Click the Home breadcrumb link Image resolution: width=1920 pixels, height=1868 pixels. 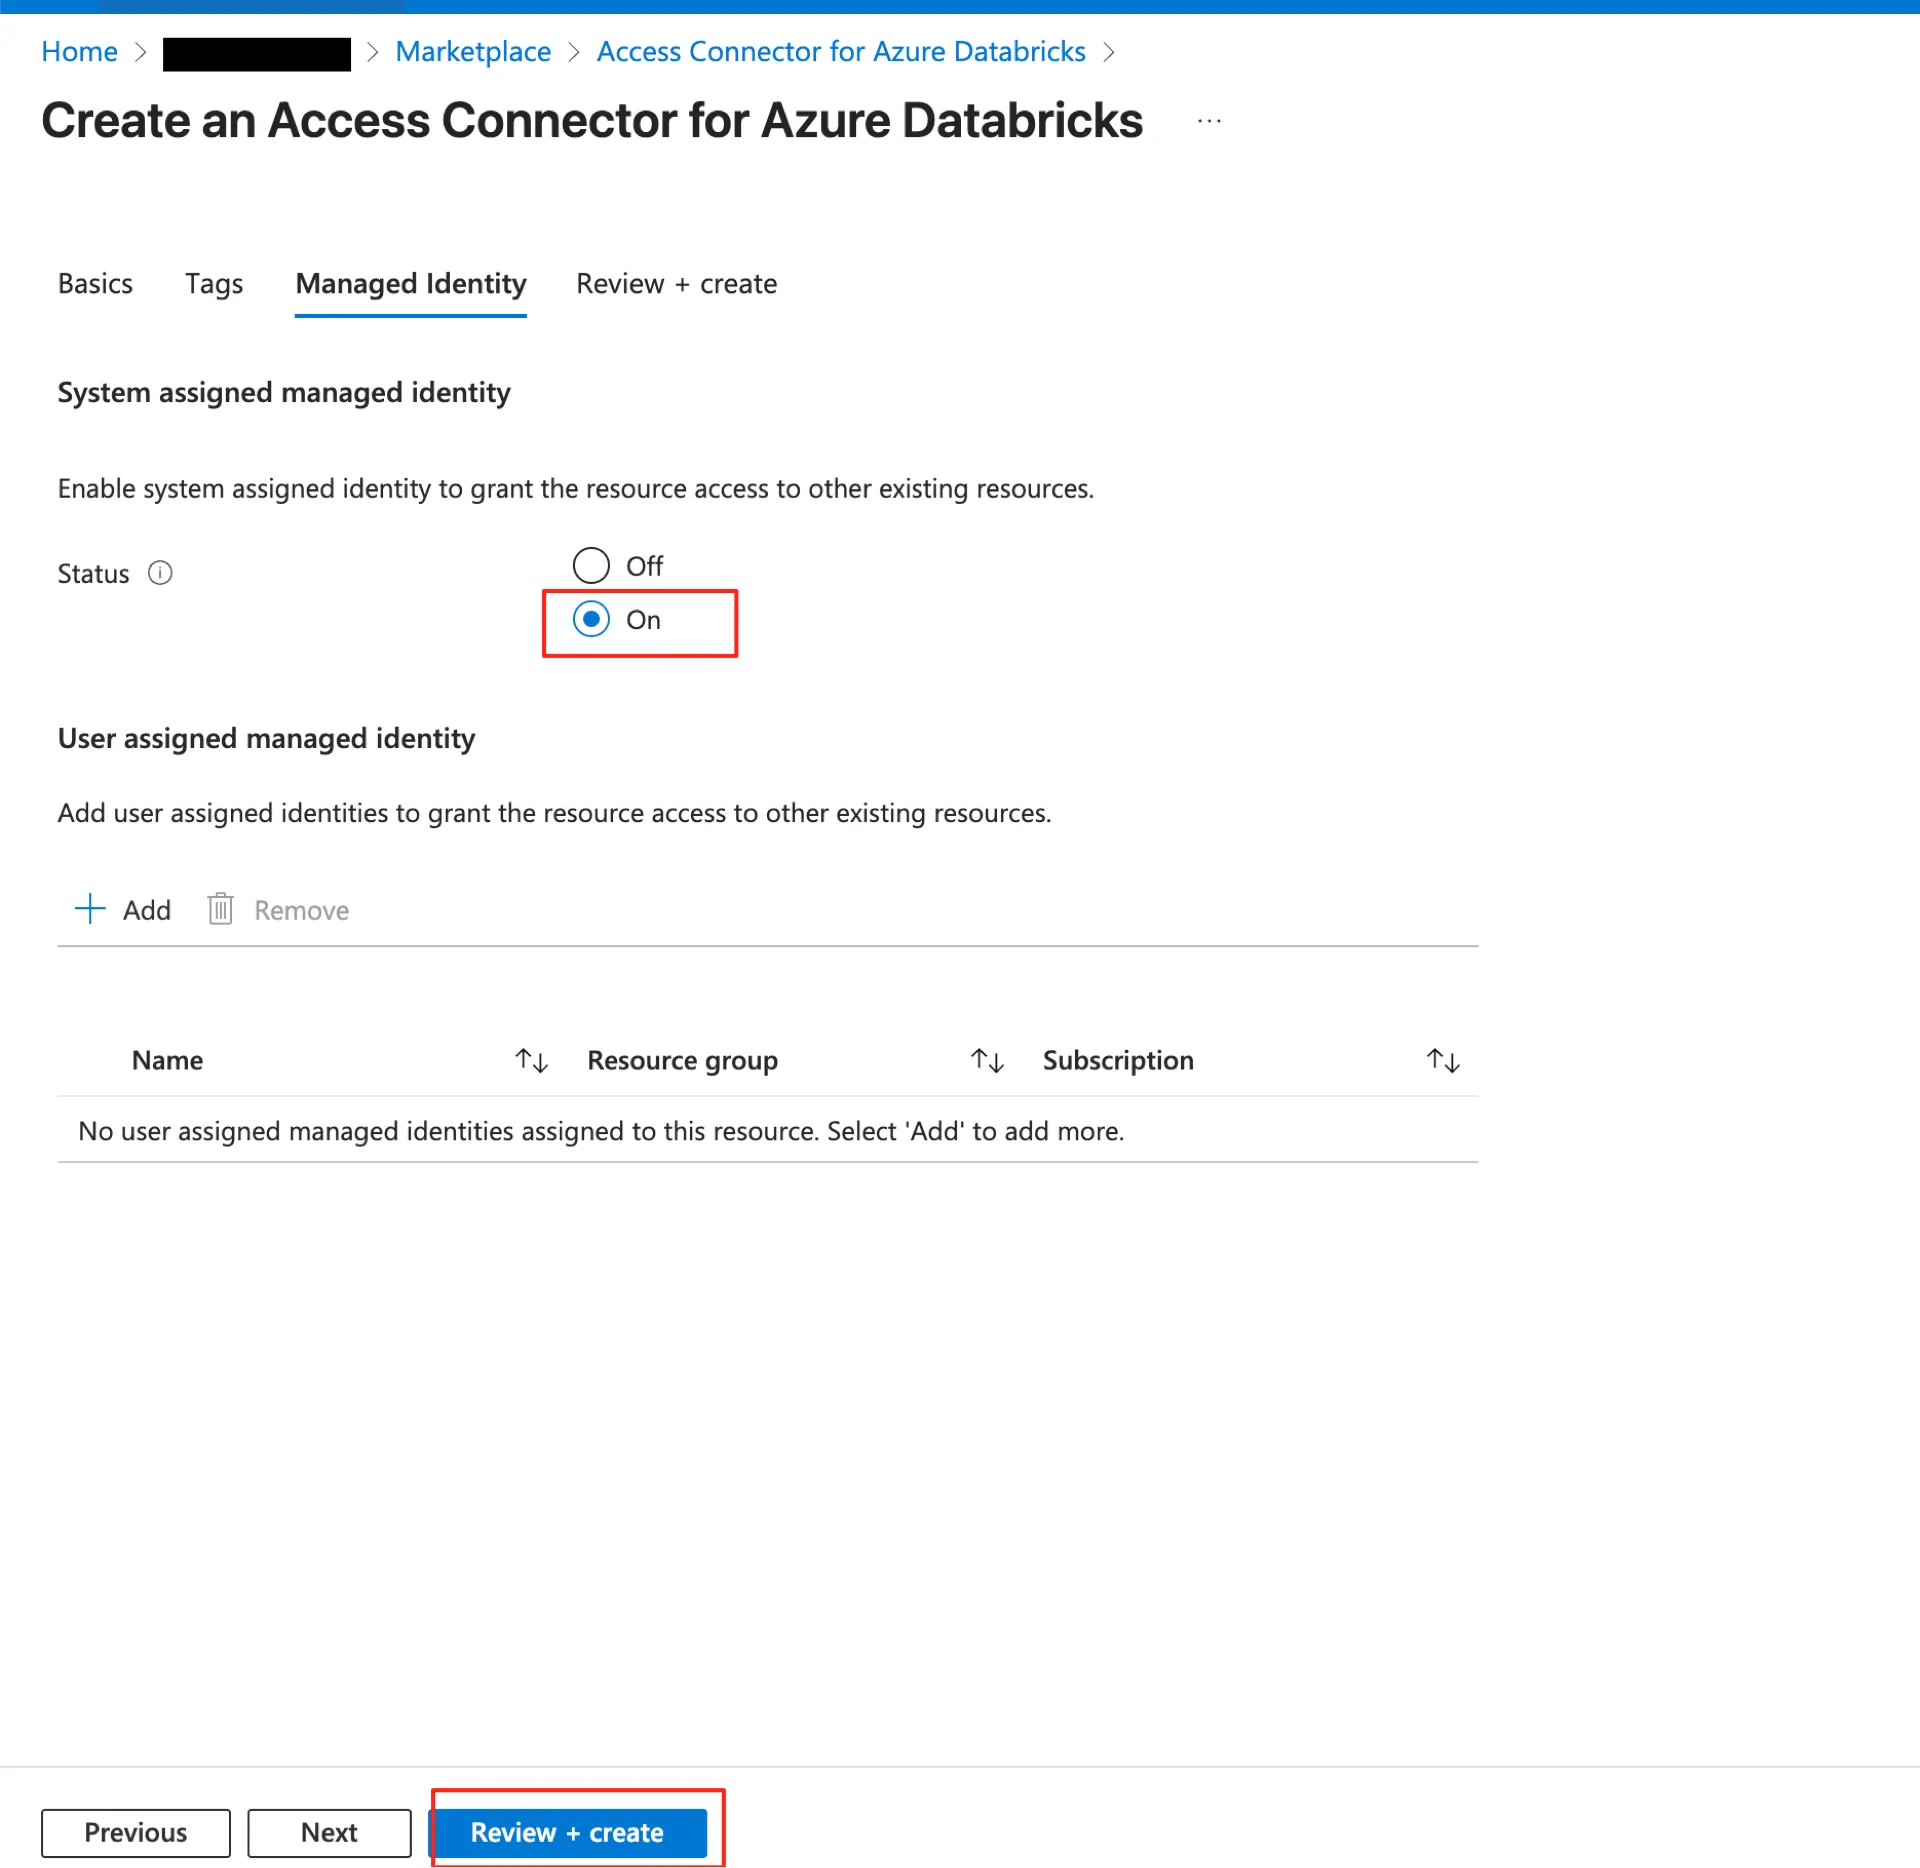tap(79, 51)
